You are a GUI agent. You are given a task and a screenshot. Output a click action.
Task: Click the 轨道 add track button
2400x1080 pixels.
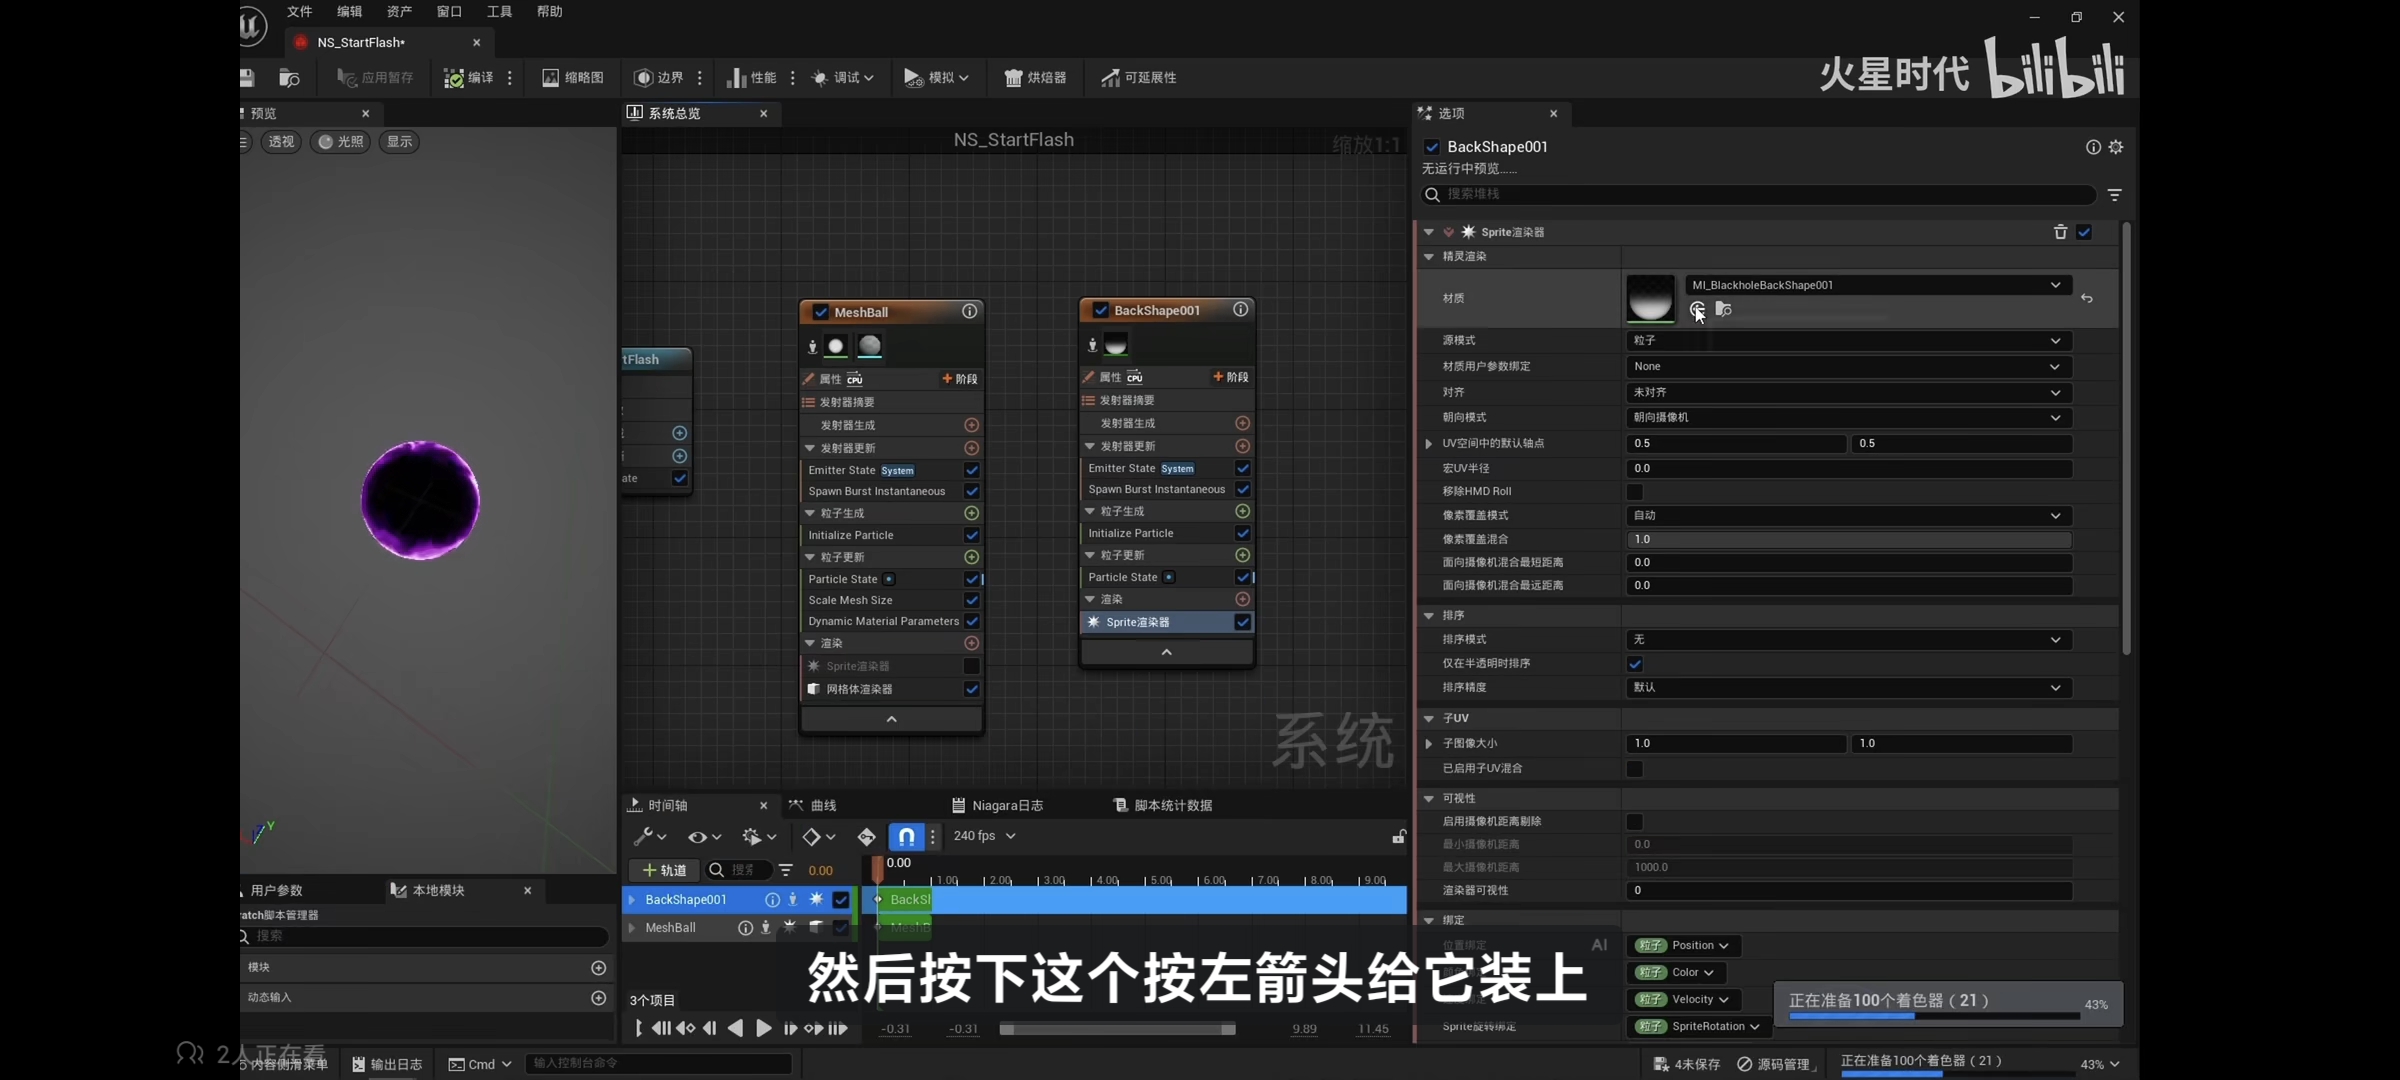pyautogui.click(x=664, y=870)
